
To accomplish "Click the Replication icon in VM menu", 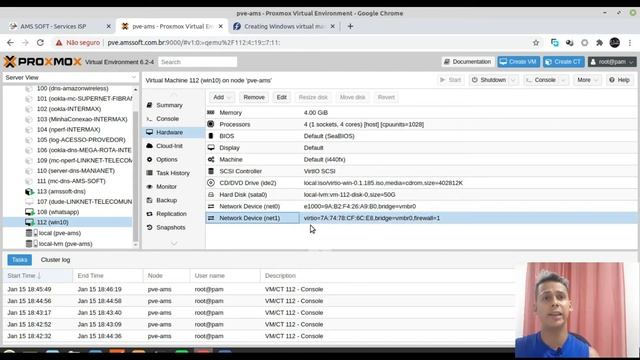I will pos(149,214).
